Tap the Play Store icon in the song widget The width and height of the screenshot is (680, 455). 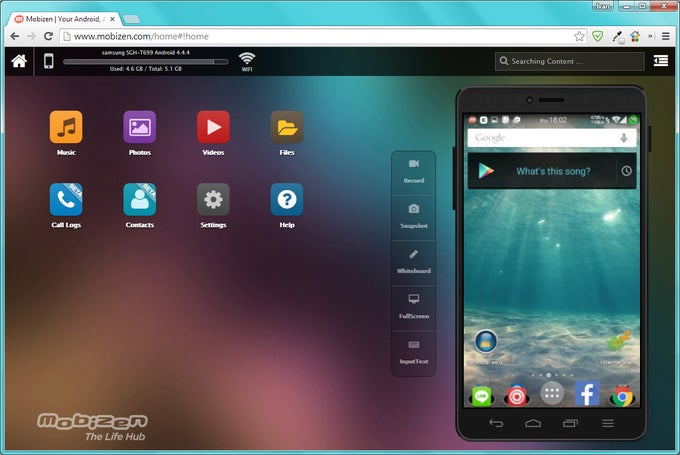click(486, 171)
